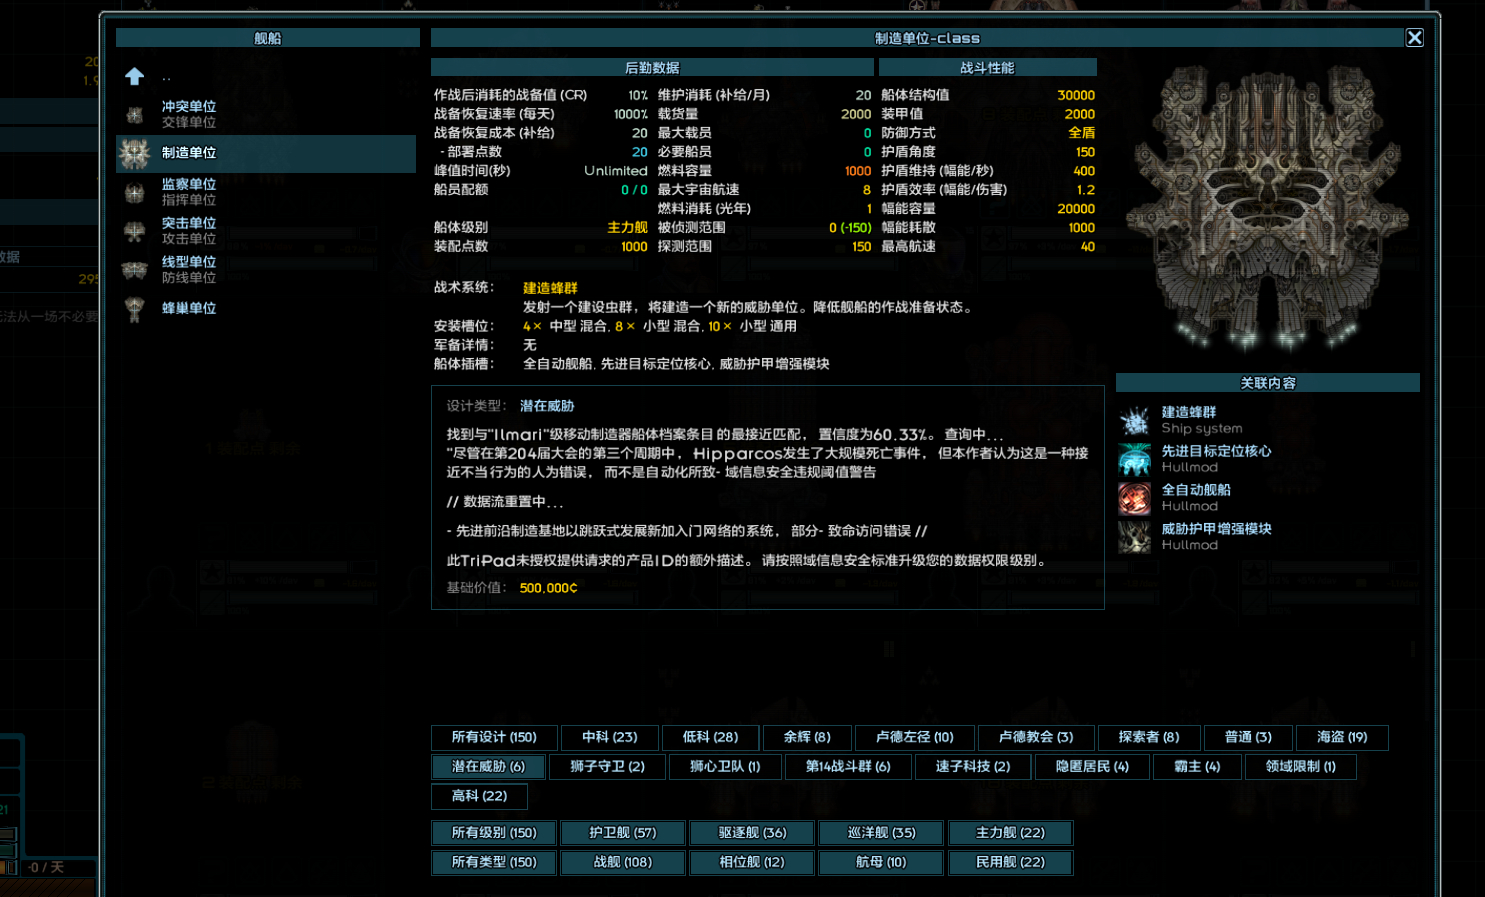Open 先进目标定位核心 hullmod icon
The height and width of the screenshot is (897, 1485).
click(1135, 459)
